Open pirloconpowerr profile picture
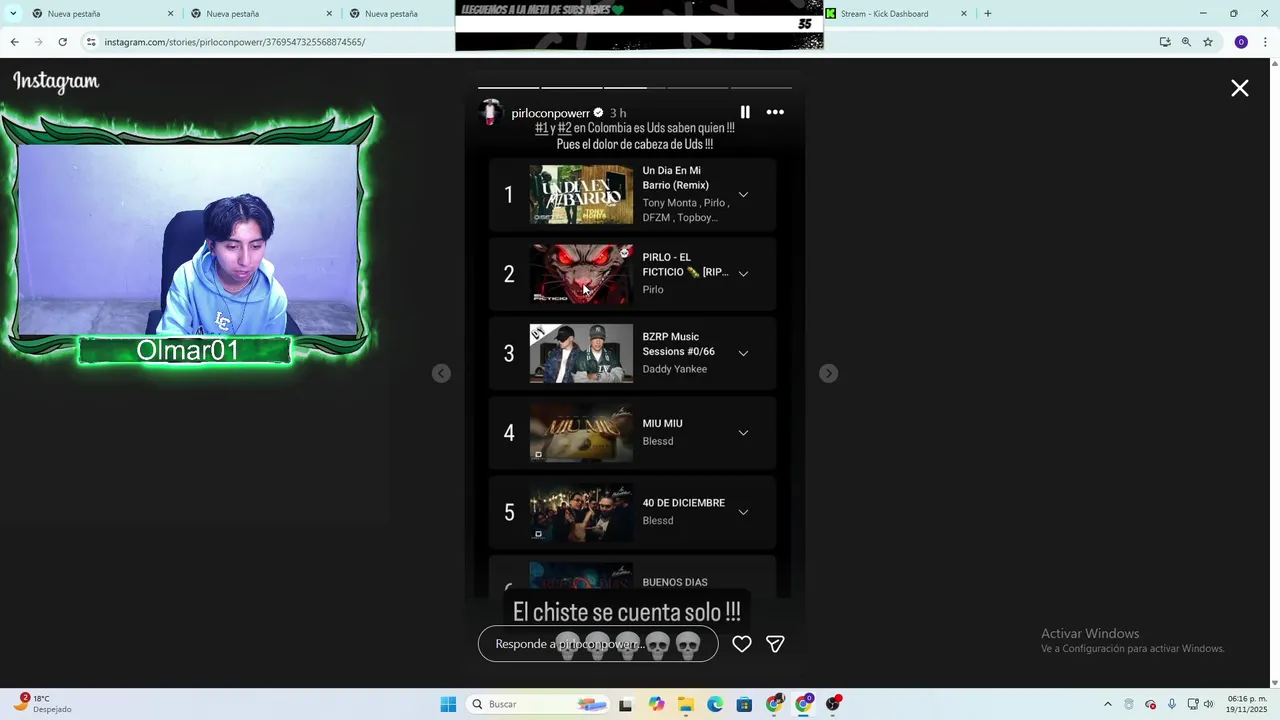Screen dimensions: 1280x720 click(x=491, y=112)
